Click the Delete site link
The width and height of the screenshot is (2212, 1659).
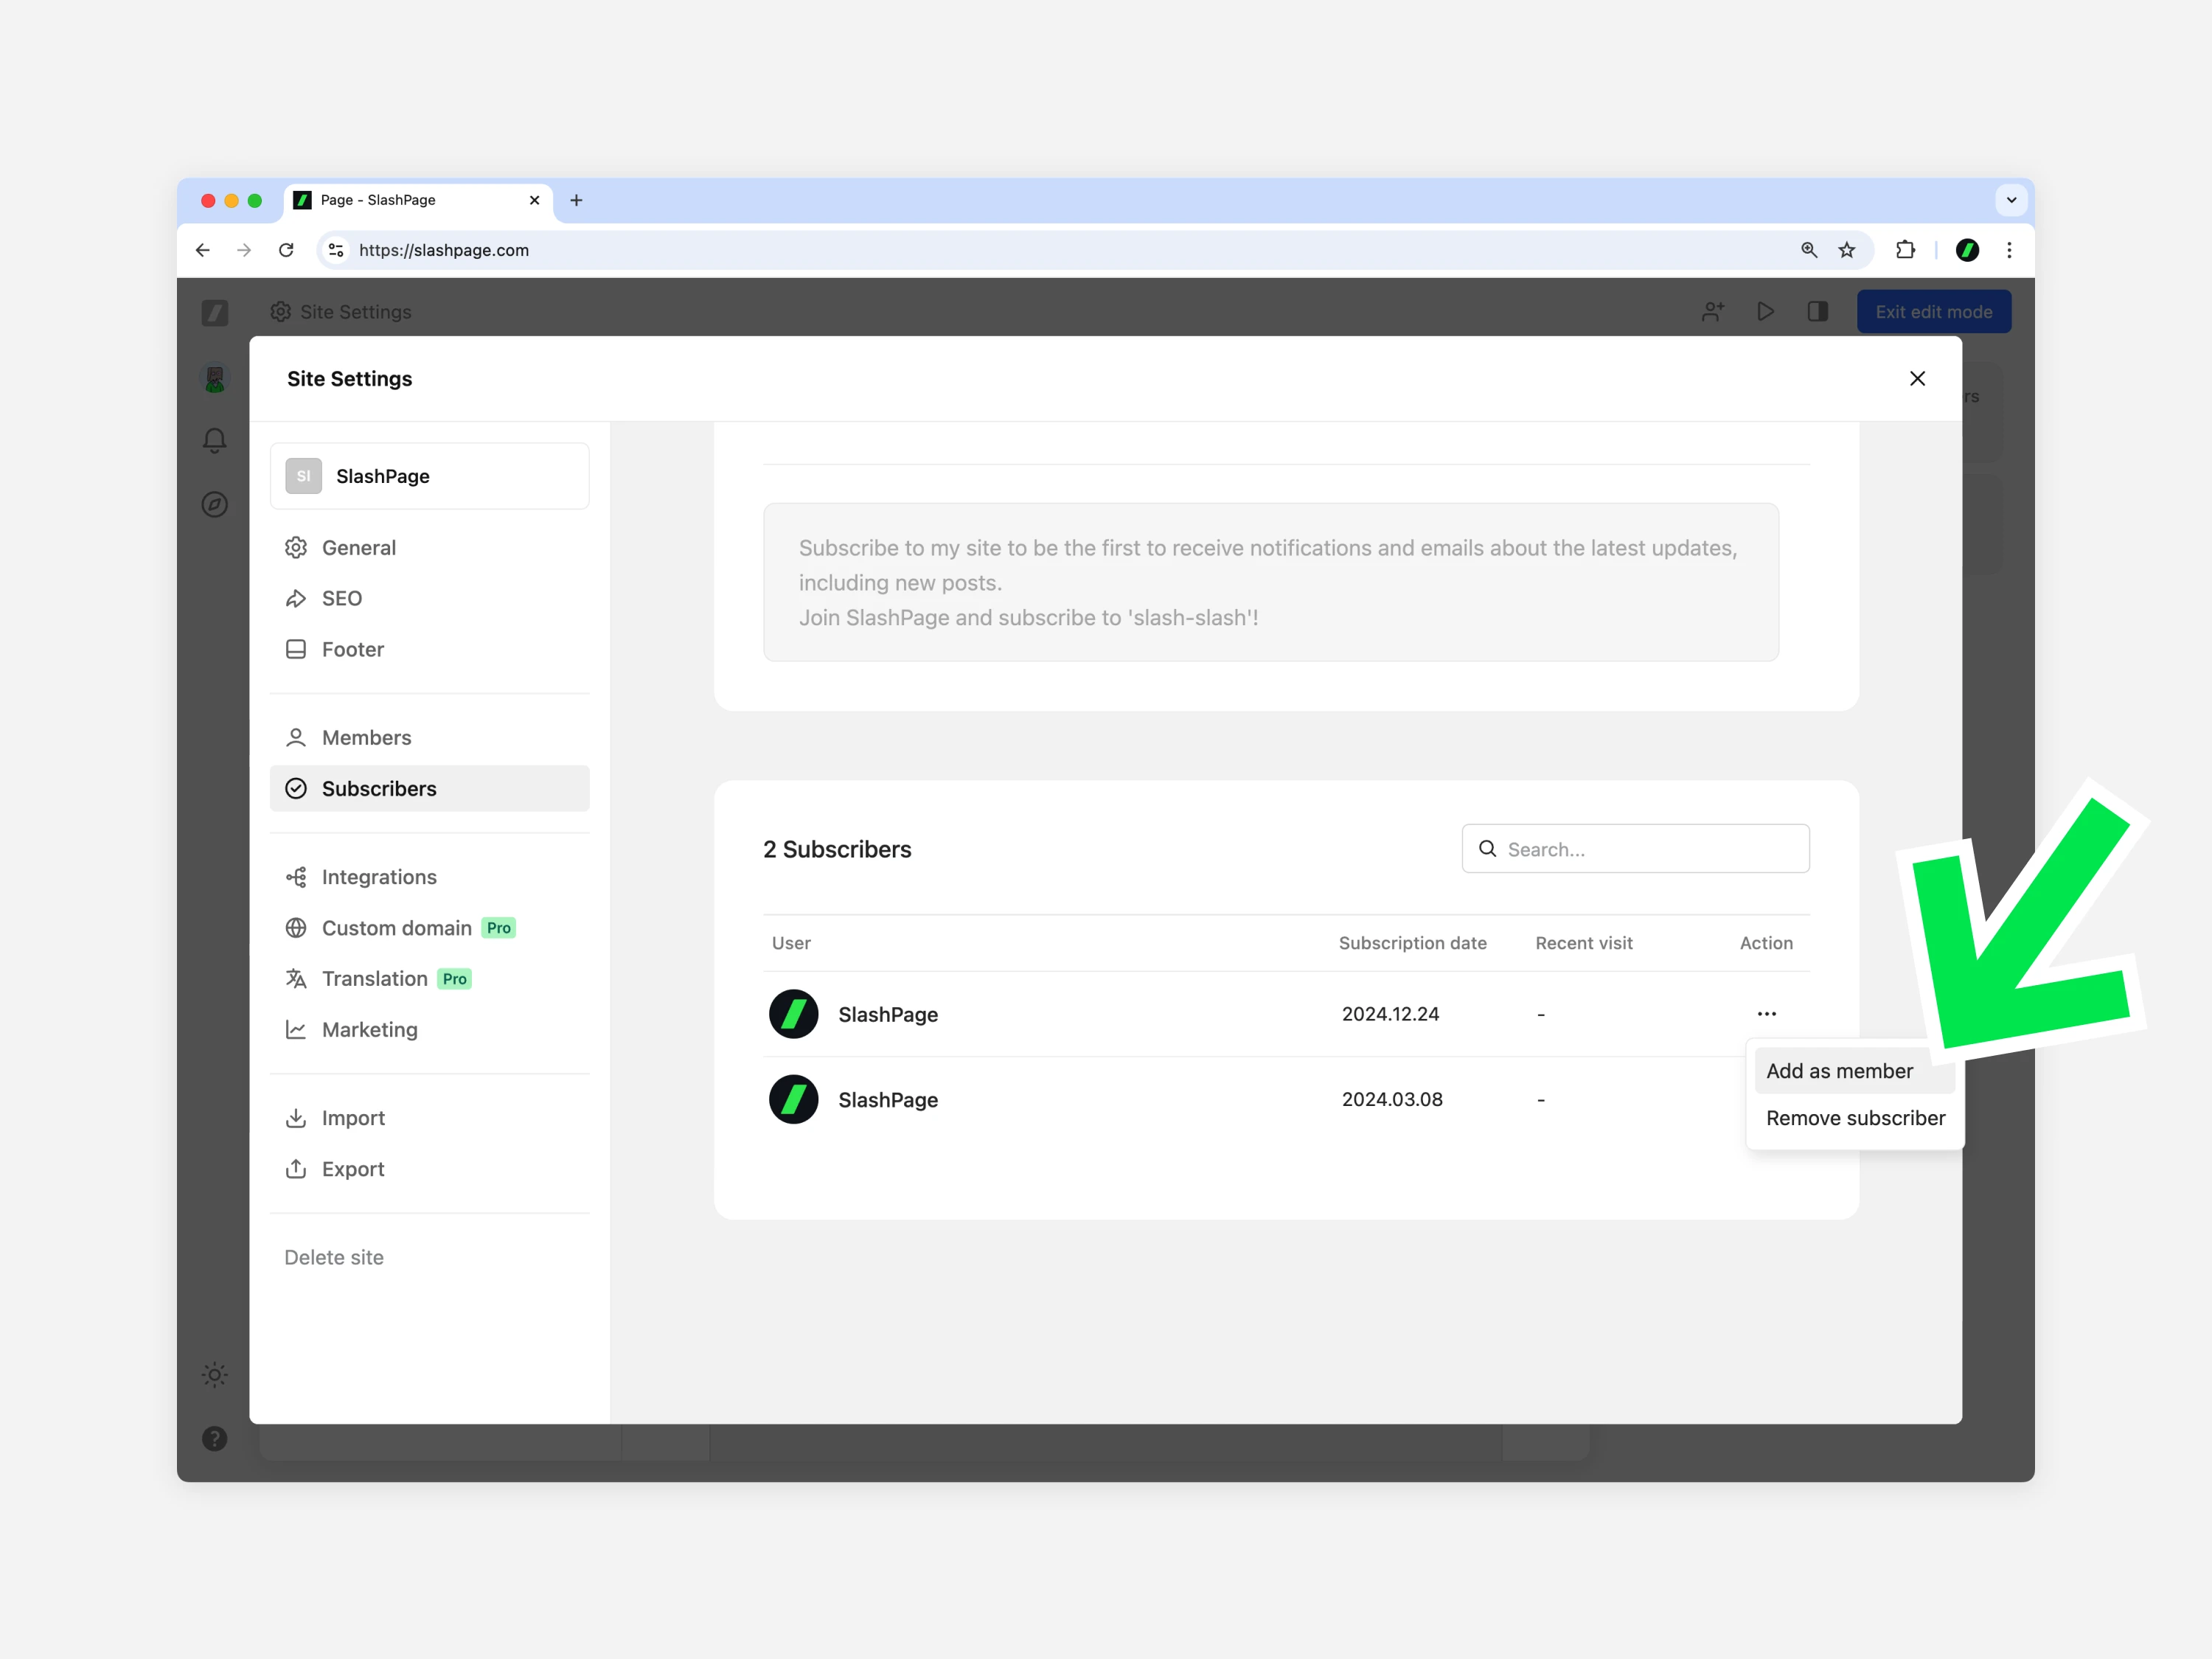334,1257
